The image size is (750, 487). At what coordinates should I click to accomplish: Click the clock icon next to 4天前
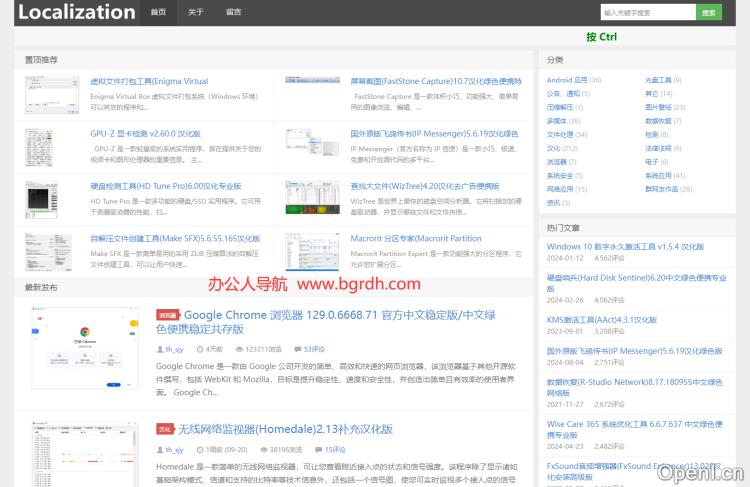tap(200, 350)
